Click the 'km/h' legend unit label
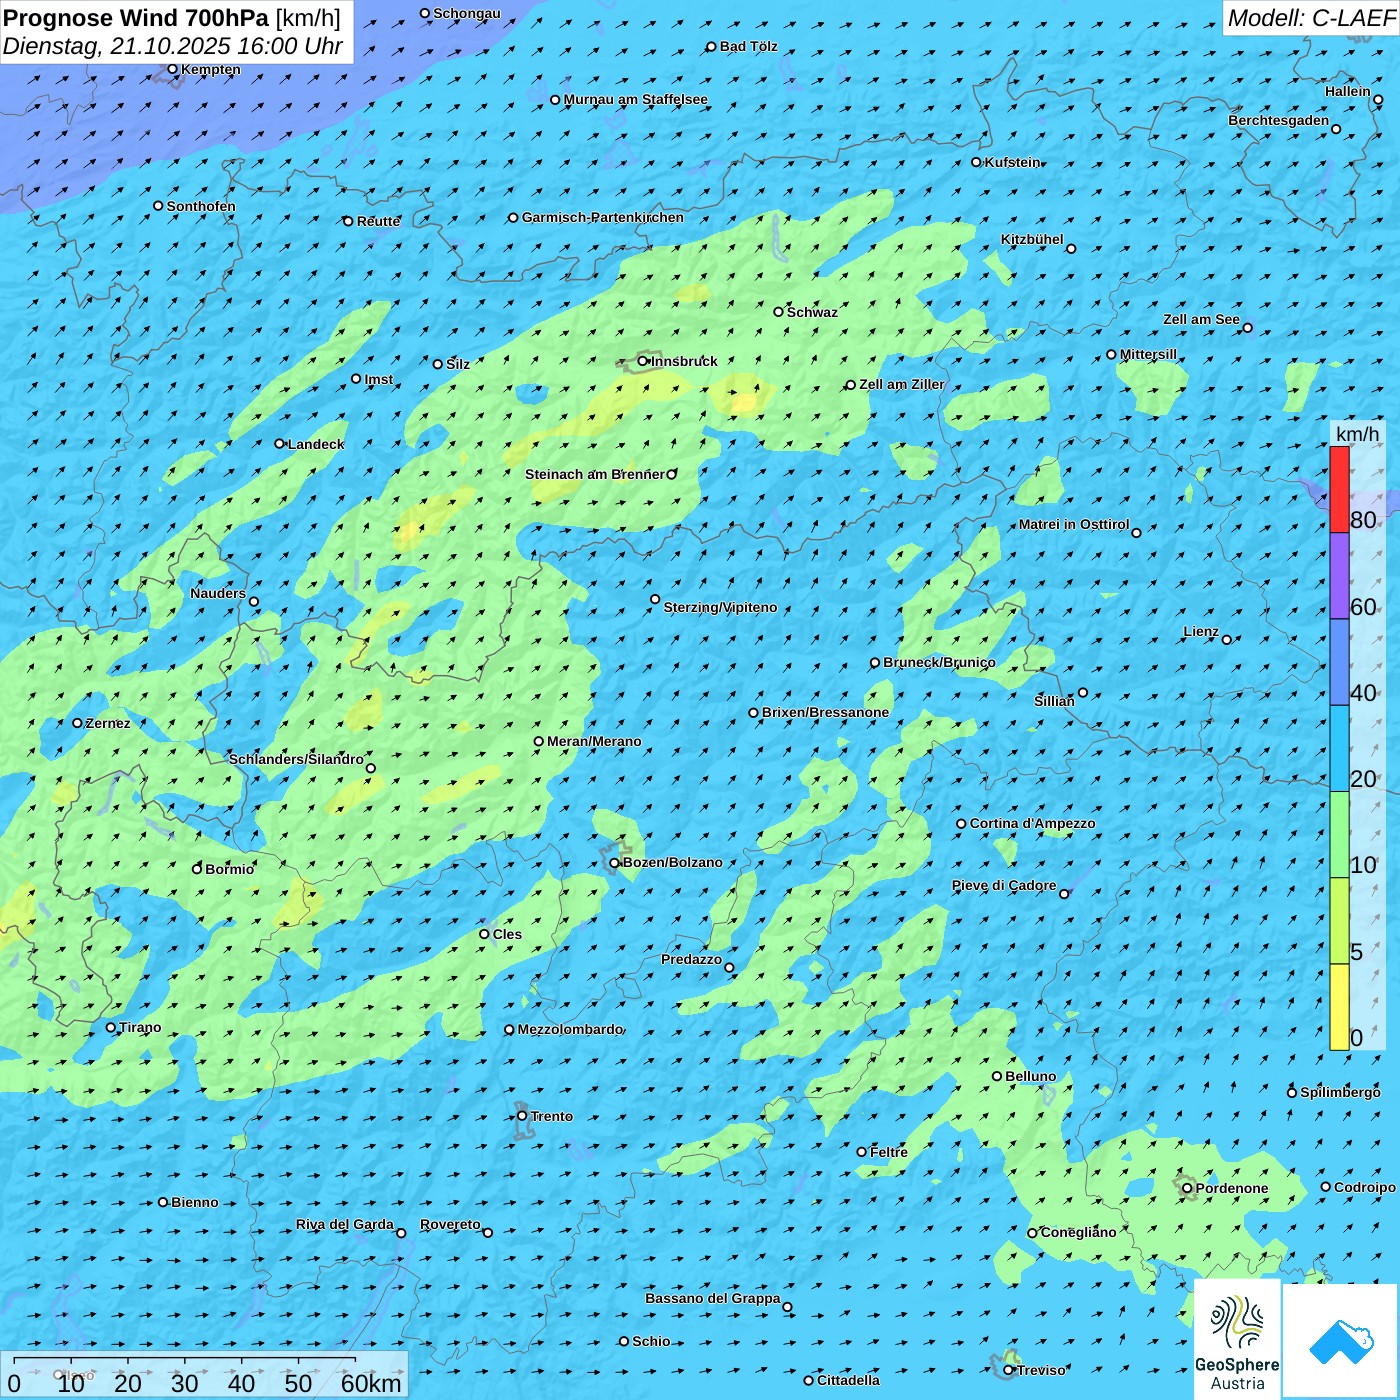 1357,434
